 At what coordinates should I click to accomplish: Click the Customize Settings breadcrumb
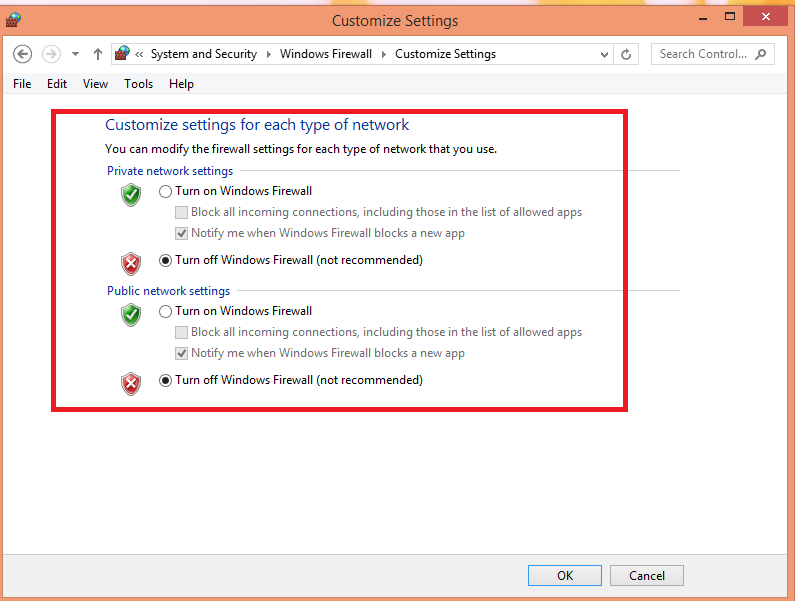click(445, 54)
